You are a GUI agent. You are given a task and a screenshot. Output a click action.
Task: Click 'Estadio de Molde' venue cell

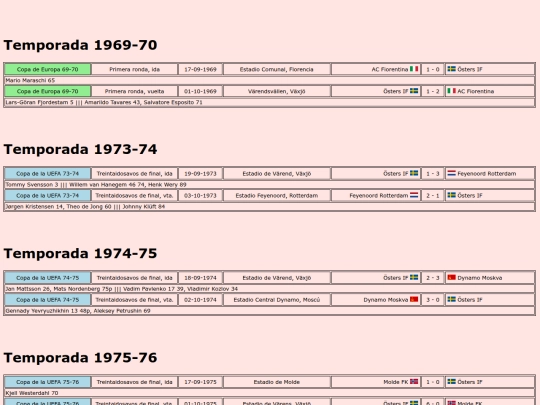277,382
